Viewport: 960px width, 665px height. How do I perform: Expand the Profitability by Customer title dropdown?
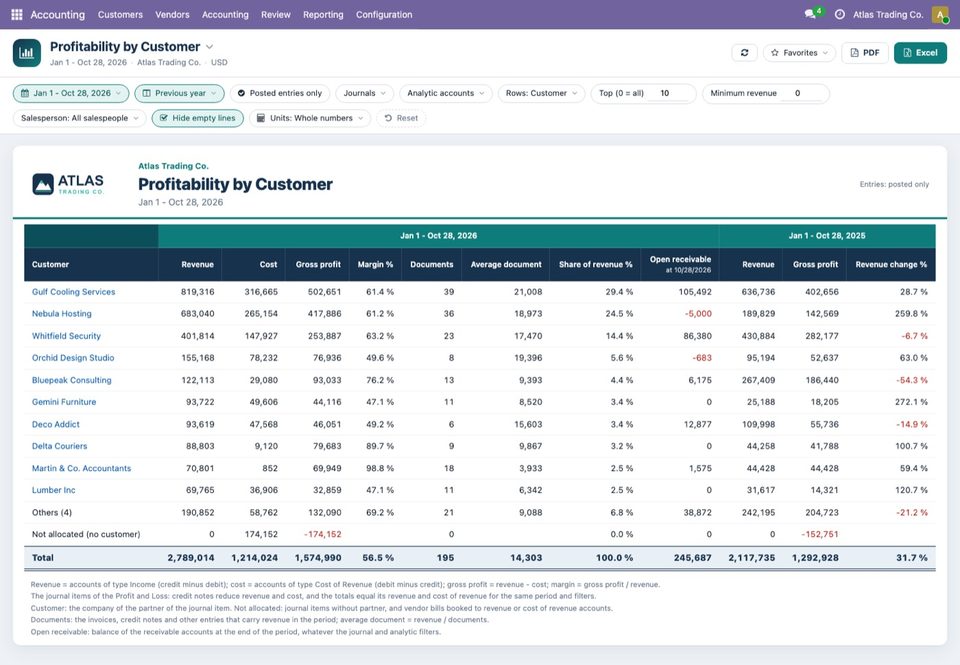[x=209, y=47]
